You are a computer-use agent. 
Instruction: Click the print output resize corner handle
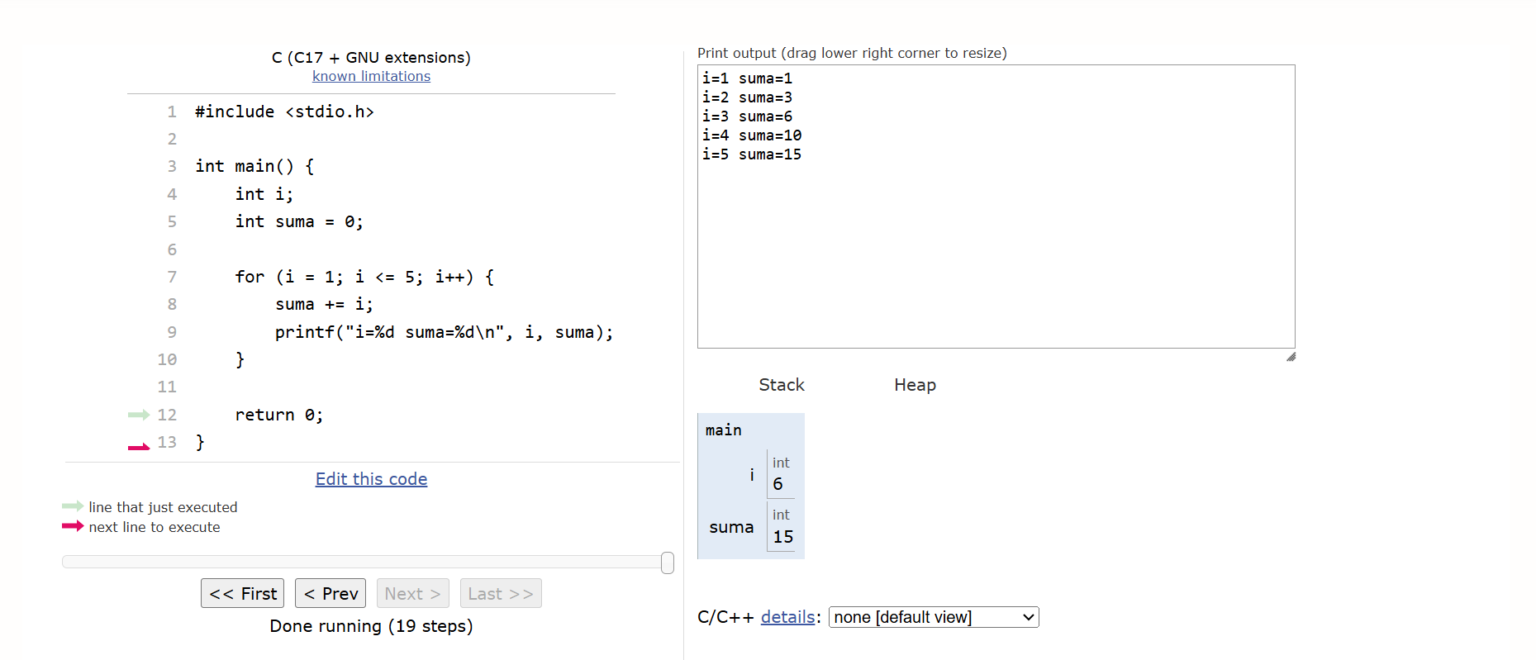[x=1290, y=356]
